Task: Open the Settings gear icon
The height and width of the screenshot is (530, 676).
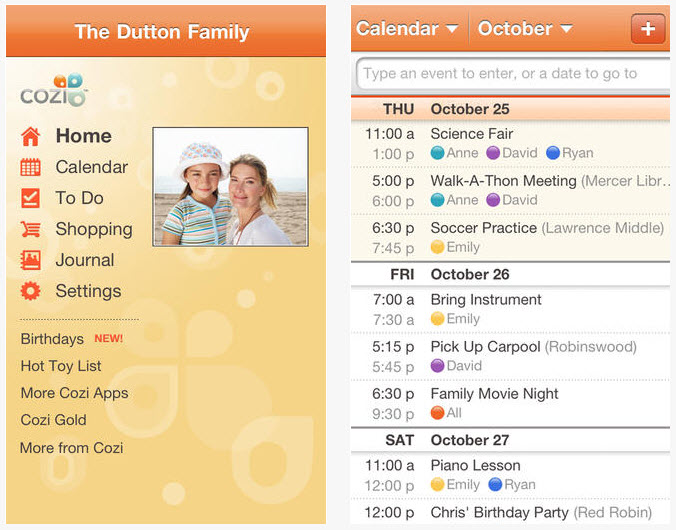Action: (30, 291)
